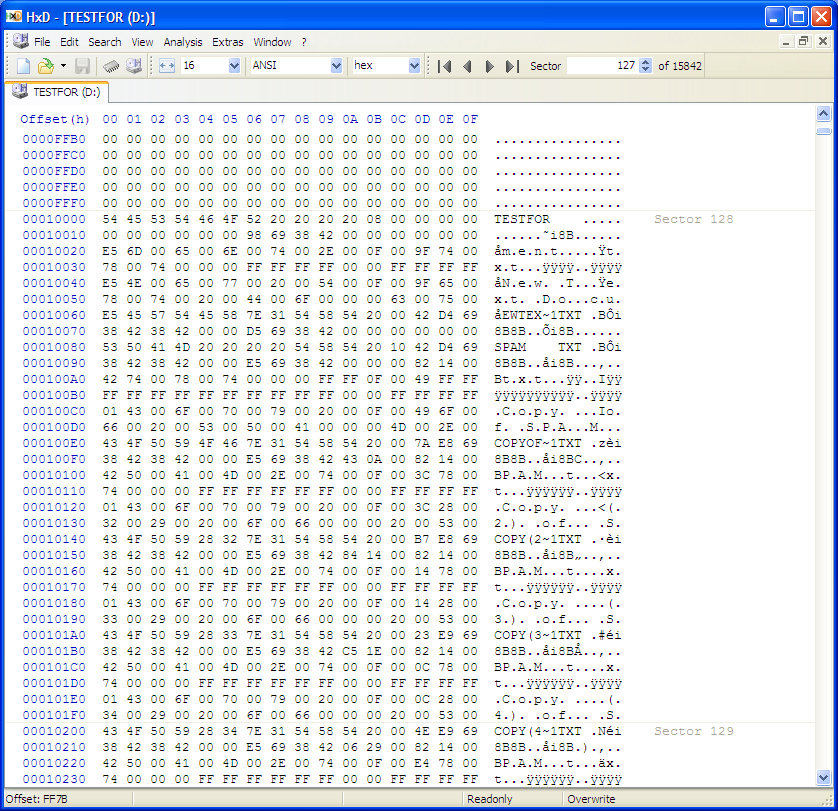This screenshot has height=811, width=838.
Task: Click the Sector number input field
Action: (x=602, y=66)
